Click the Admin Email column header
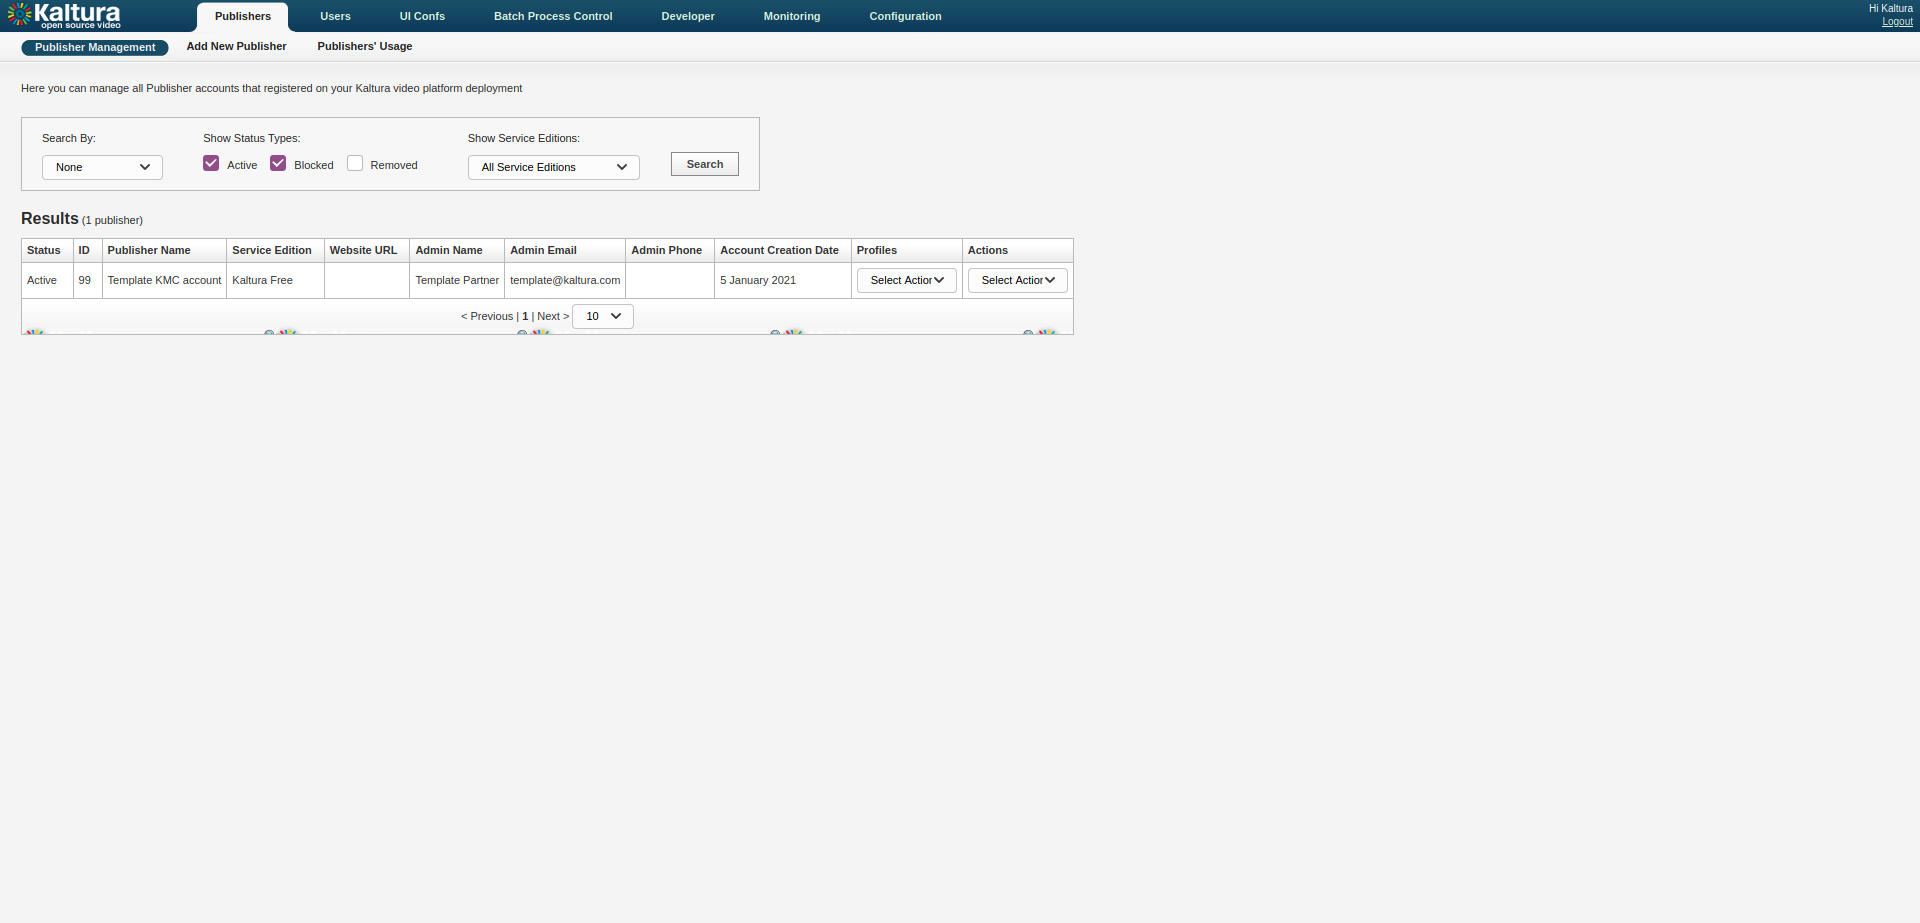1920x923 pixels. [x=565, y=250]
